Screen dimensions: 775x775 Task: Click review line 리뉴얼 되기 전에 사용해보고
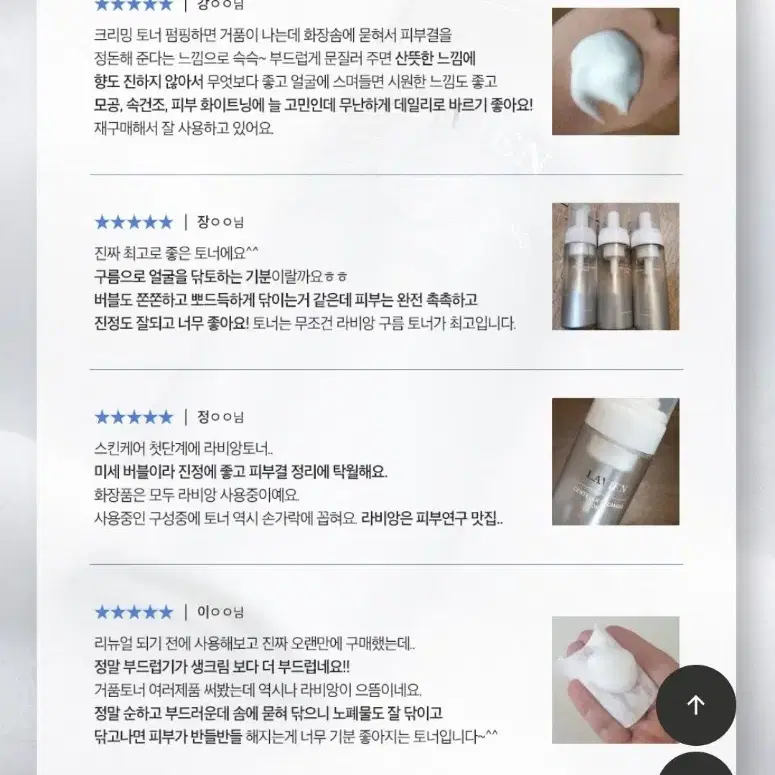tap(255, 644)
